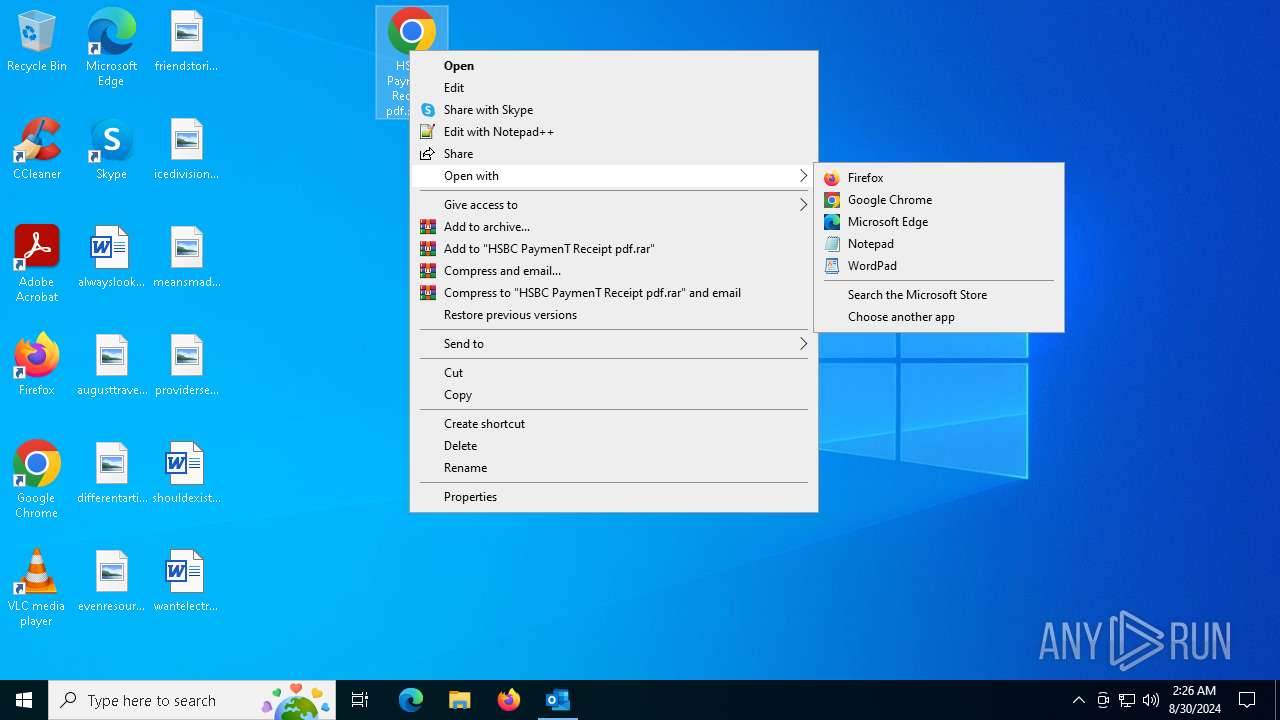Open VLC media player shortcut

click(x=37, y=588)
